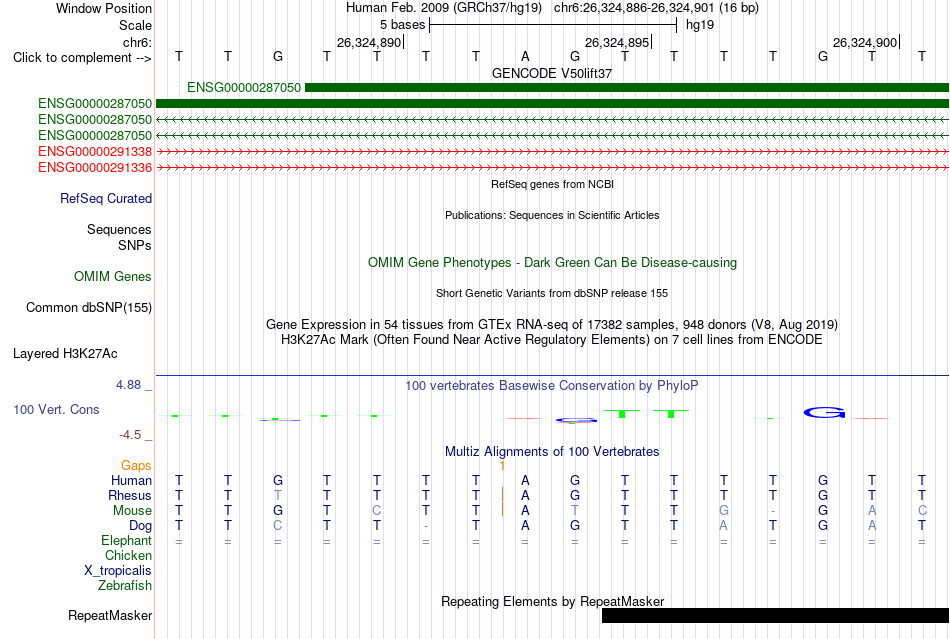Click 'Short Genetic Variants from dbSNP release 155'
Viewport: 950px width, 639px height.
[x=552, y=293]
